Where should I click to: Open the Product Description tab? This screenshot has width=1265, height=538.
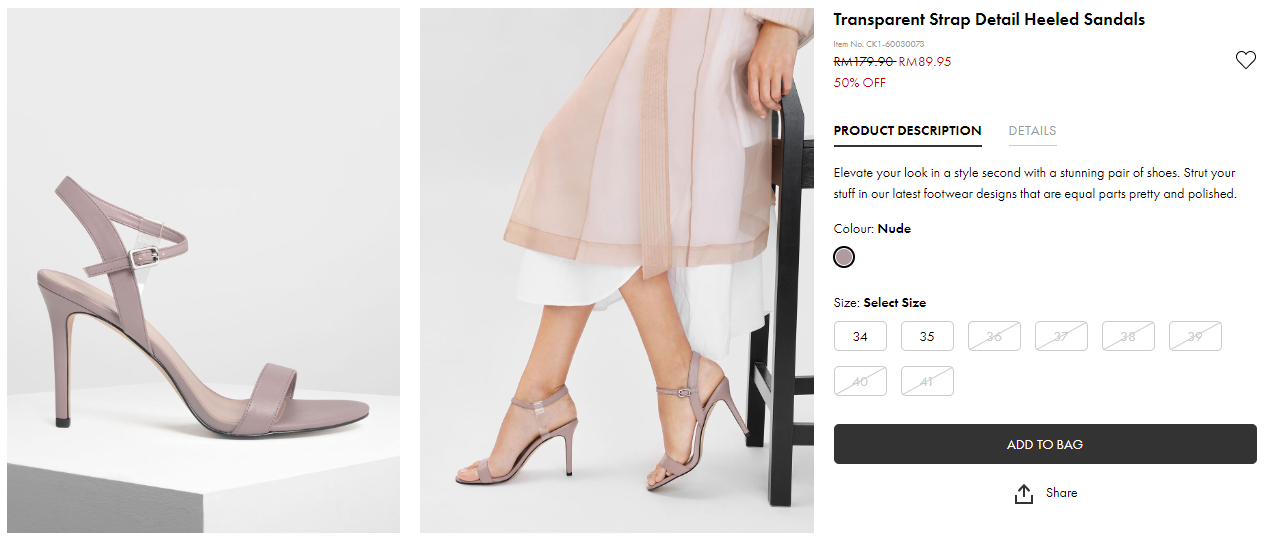tap(907, 131)
